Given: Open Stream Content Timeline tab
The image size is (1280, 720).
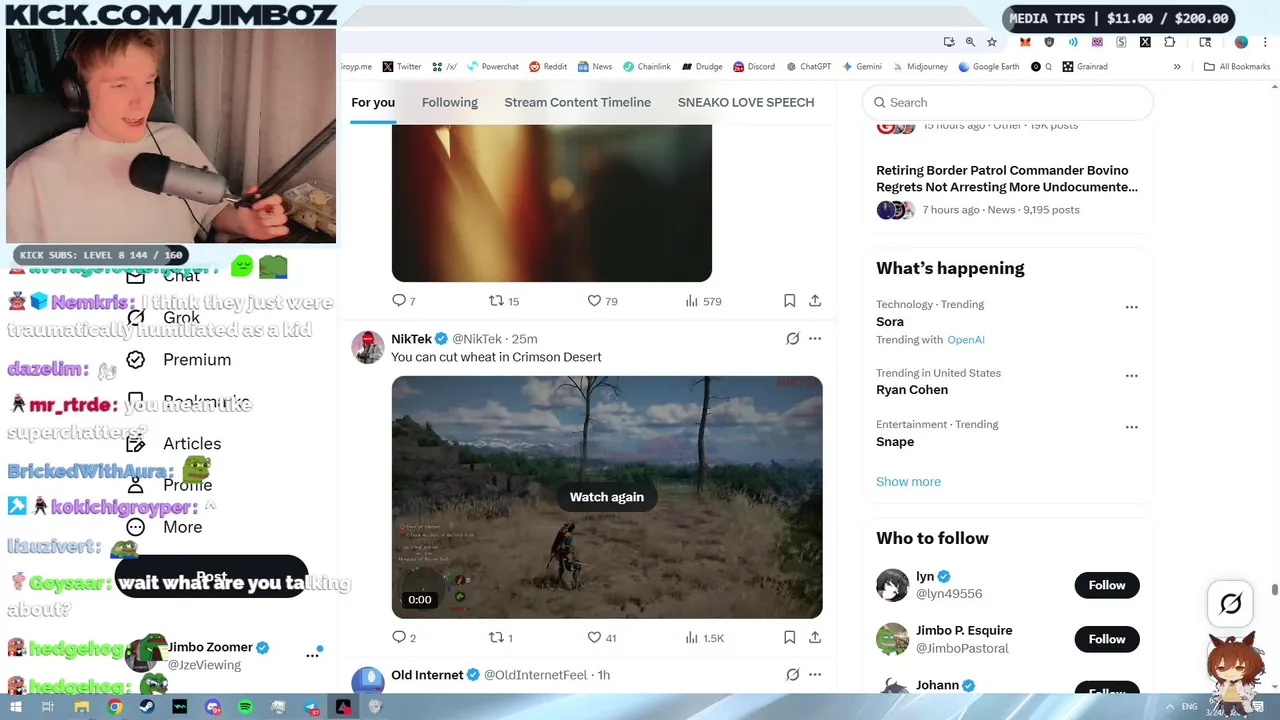Looking at the screenshot, I should [x=578, y=102].
